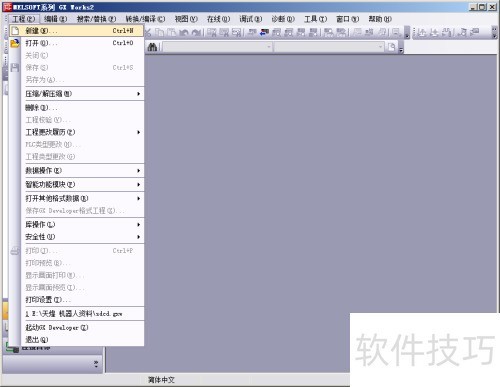Open the 转换/编译 menu
The image size is (500, 387).
(x=145, y=19)
